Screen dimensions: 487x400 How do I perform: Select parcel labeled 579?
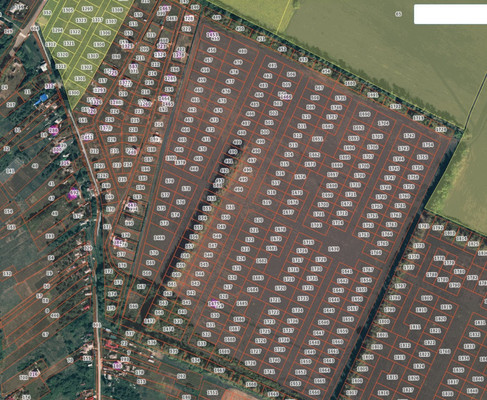pos(170,181)
